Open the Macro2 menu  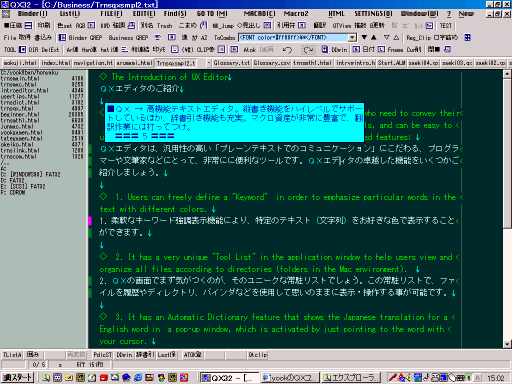click(296, 14)
